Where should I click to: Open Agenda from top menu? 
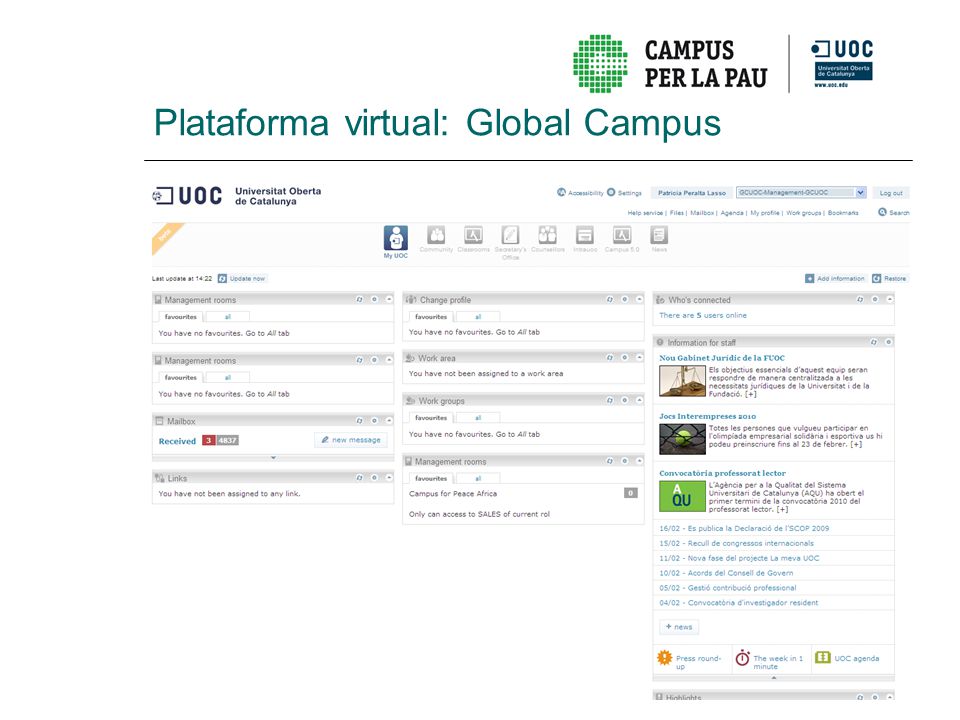[x=732, y=213]
